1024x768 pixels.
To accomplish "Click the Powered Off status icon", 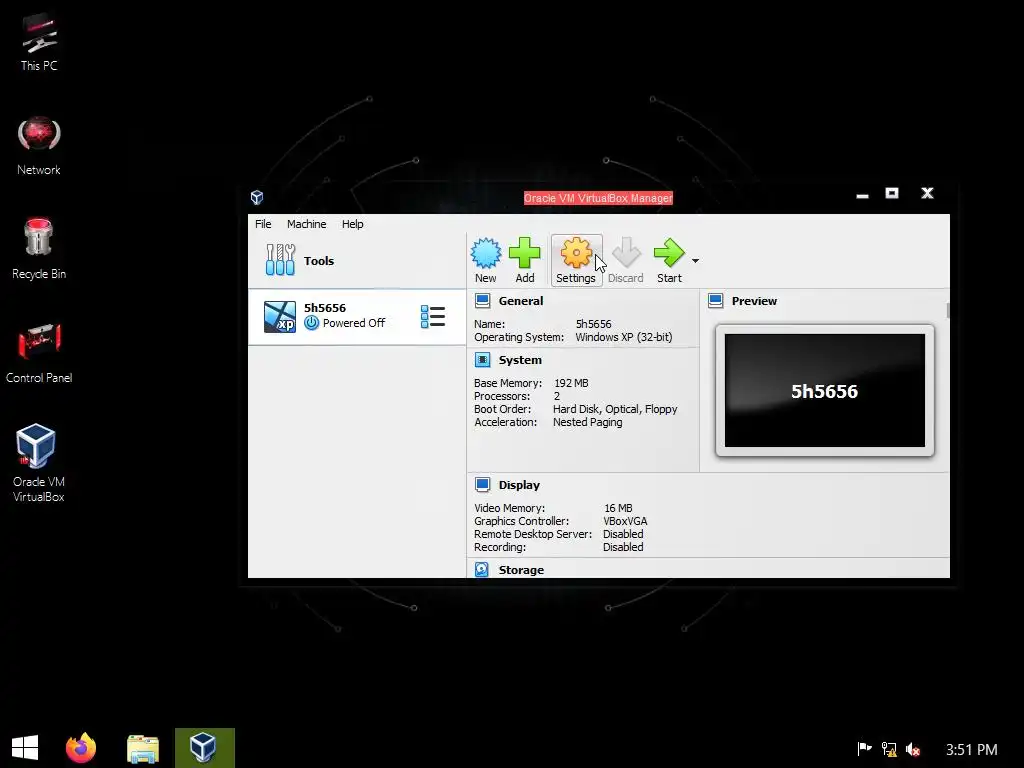I will pyautogui.click(x=312, y=323).
